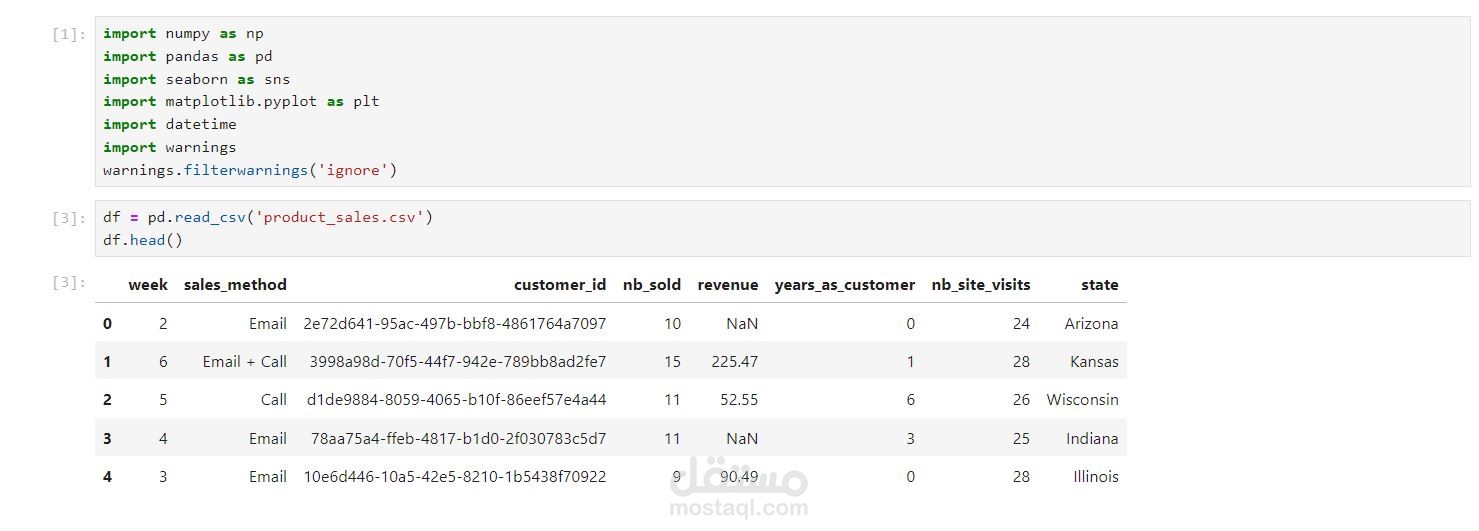Select the 'years_as_customer' column header
1479x531 pixels.
coord(844,285)
